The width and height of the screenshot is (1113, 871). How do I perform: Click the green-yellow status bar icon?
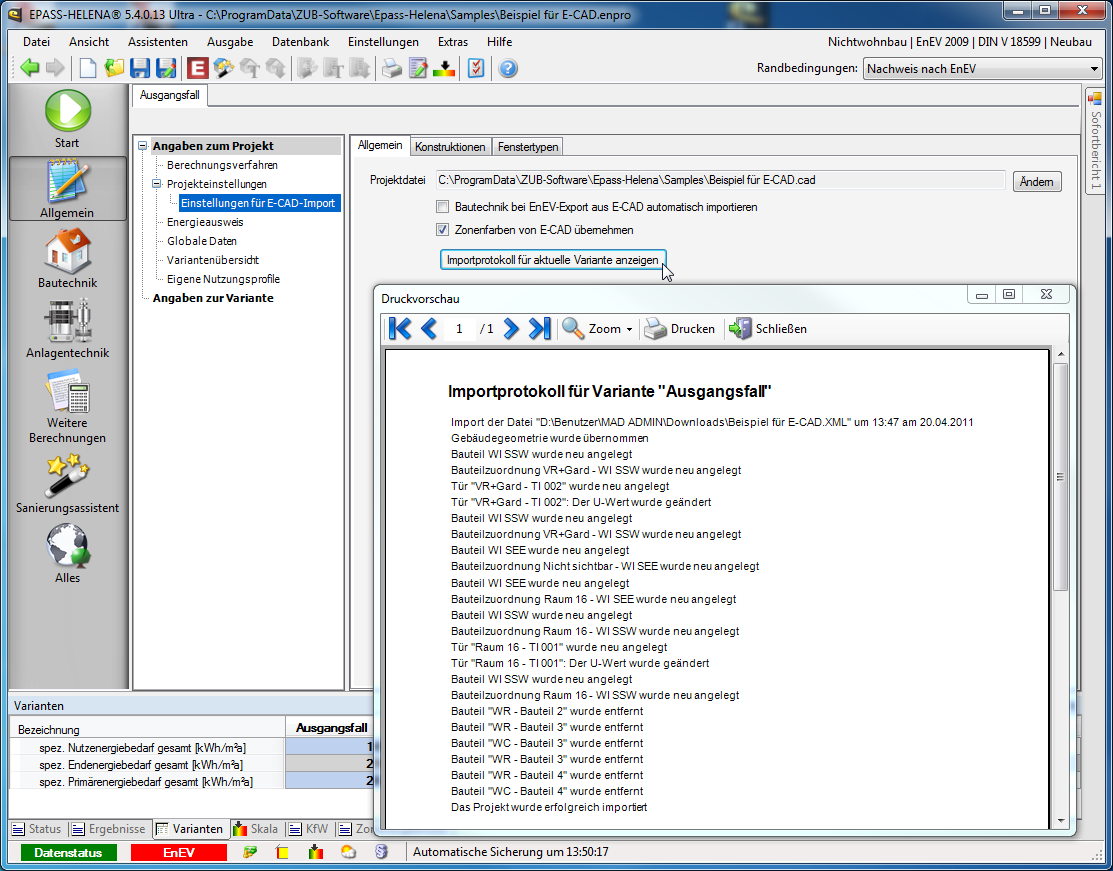point(250,852)
